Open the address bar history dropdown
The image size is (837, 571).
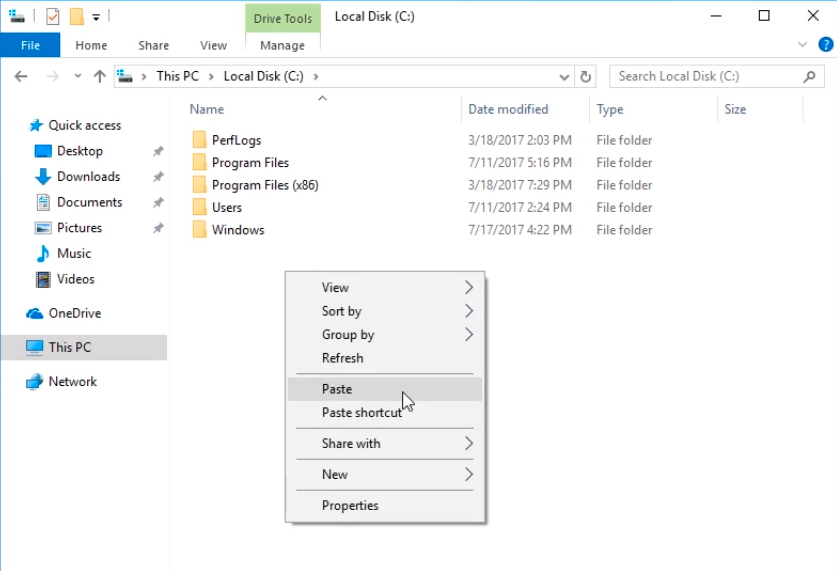pos(564,77)
